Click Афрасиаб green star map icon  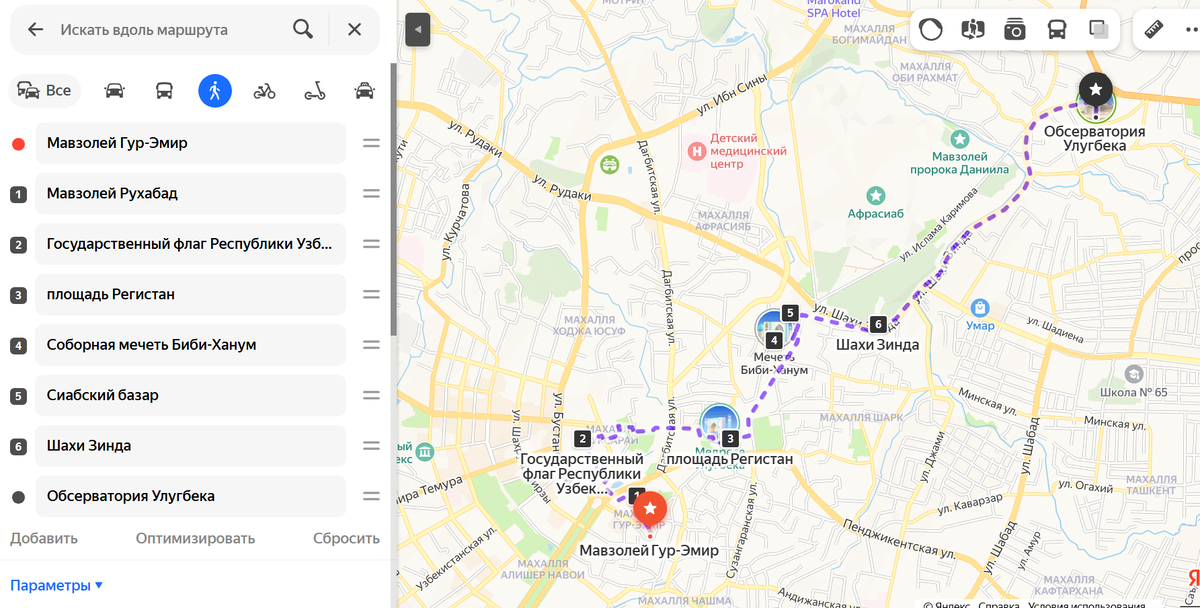877,194
